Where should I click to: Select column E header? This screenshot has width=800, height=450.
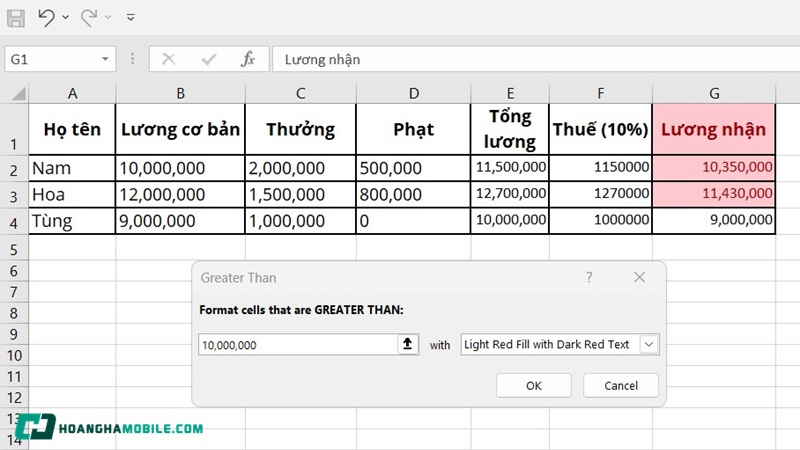pos(510,93)
